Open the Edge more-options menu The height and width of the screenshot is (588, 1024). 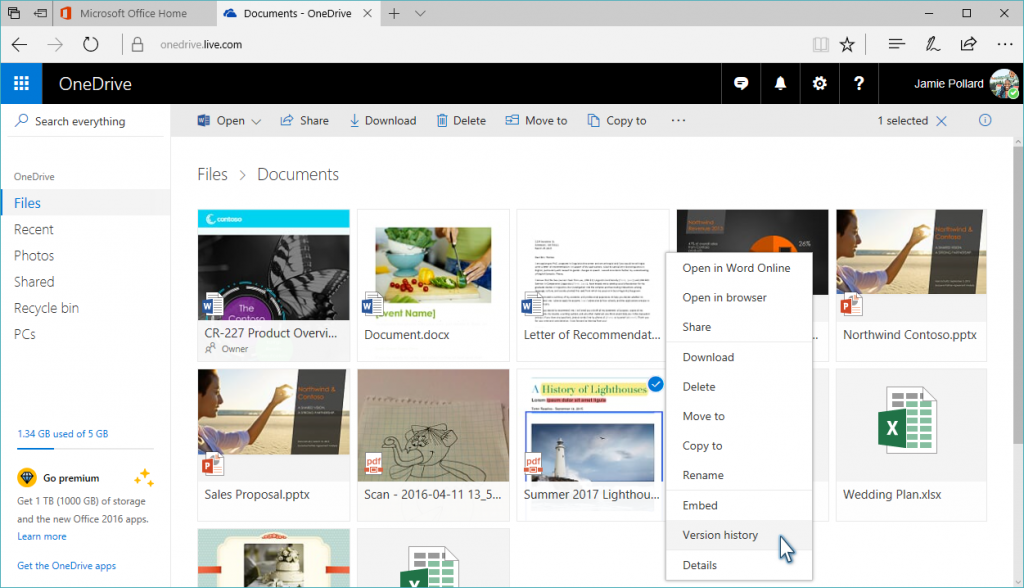(x=1005, y=44)
